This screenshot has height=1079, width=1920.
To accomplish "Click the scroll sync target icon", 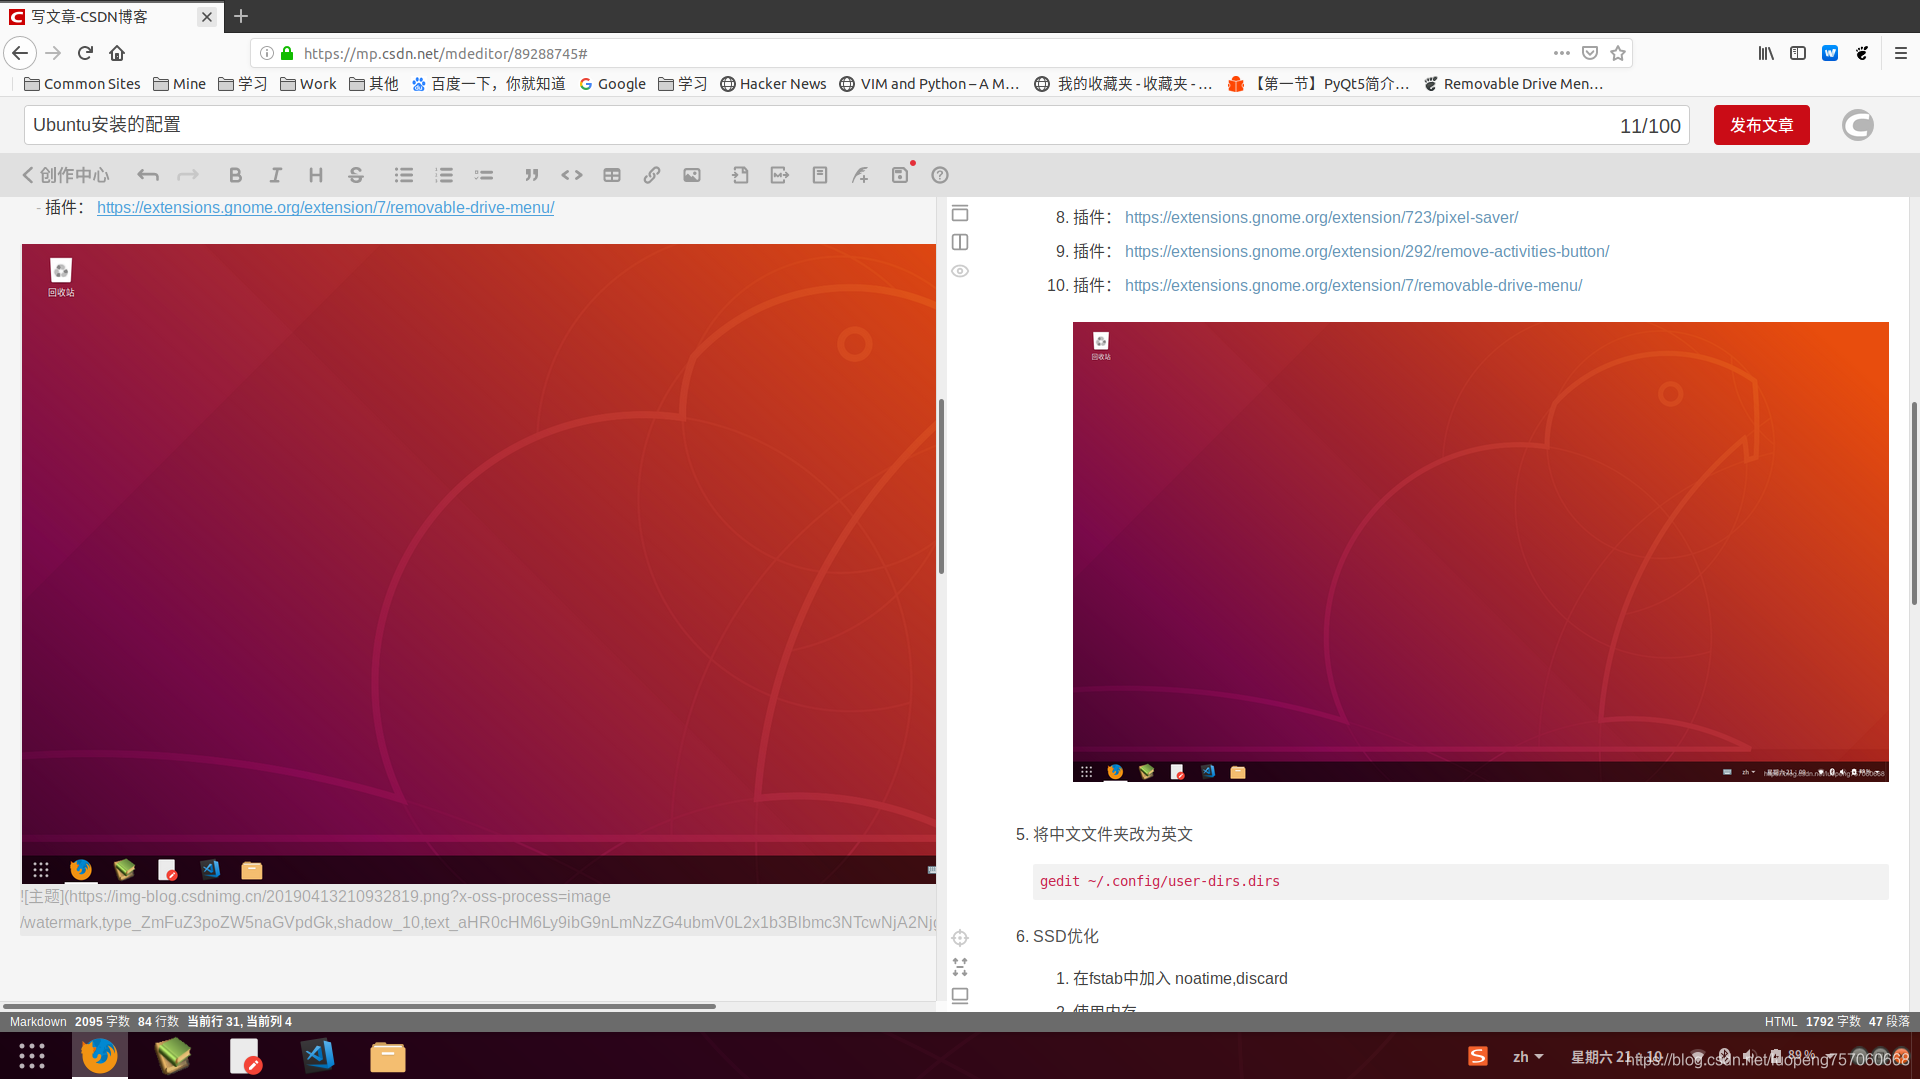I will tap(960, 938).
